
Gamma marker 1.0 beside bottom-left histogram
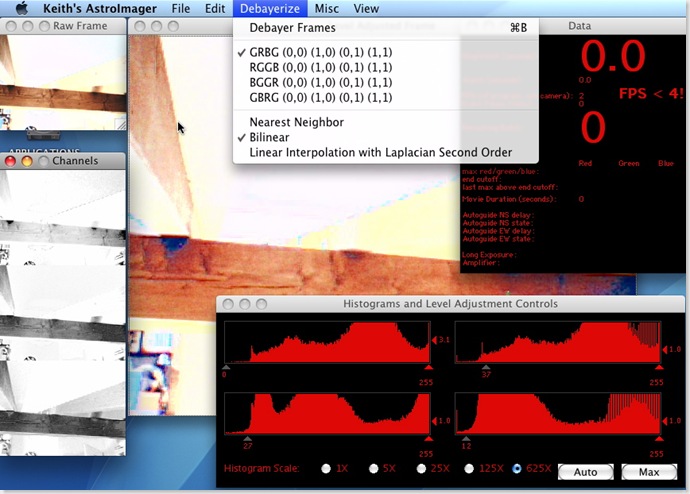[434, 421]
